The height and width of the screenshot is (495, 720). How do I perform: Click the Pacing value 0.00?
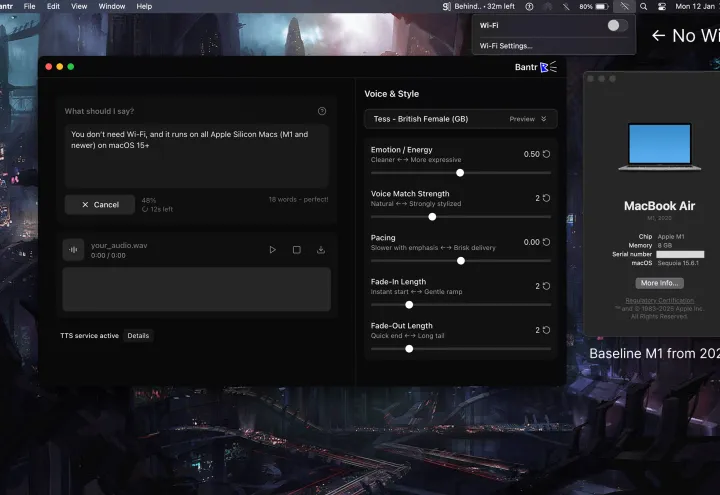(531, 242)
